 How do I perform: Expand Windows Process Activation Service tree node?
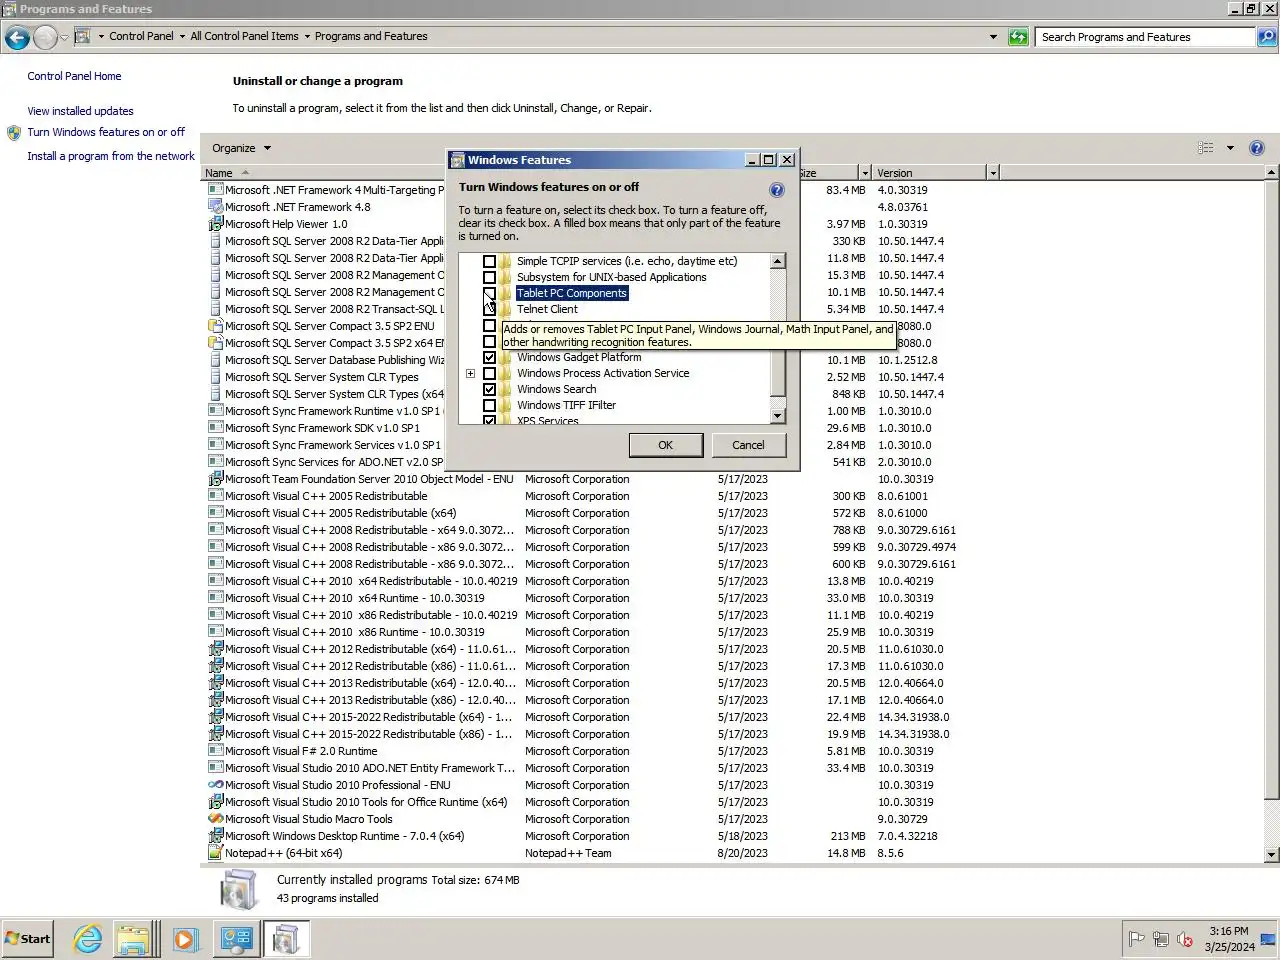click(470, 373)
